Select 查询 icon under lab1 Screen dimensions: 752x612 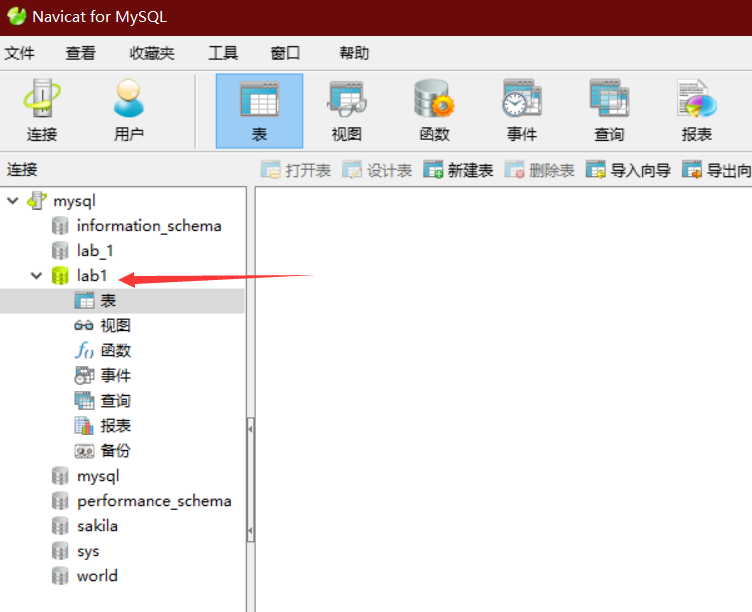(x=84, y=400)
